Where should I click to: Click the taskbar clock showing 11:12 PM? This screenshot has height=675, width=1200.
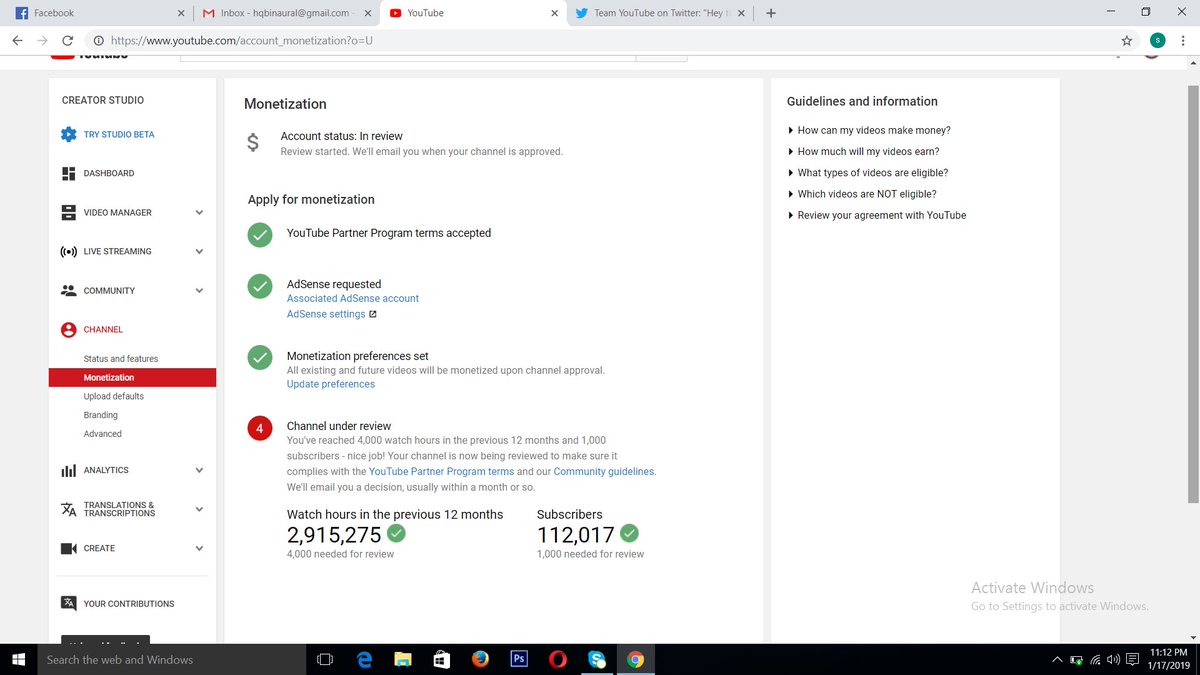coord(1168,659)
